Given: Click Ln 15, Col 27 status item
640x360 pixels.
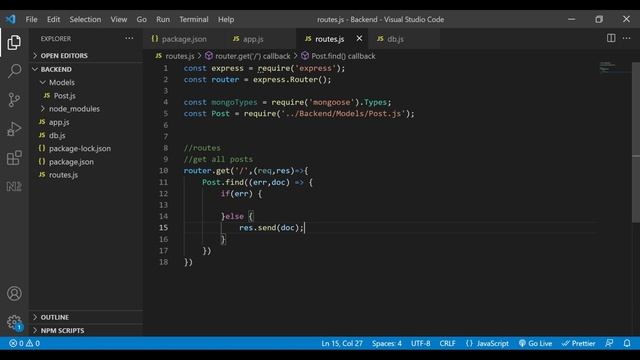Looking at the screenshot, I should tap(342, 343).
